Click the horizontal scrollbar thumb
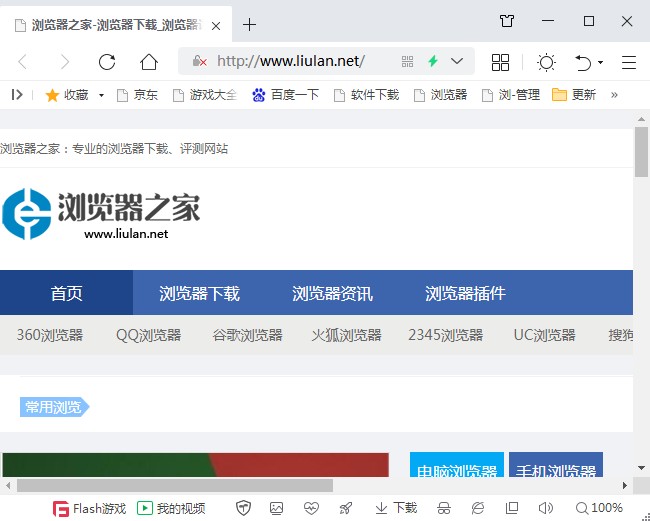 pos(175,485)
